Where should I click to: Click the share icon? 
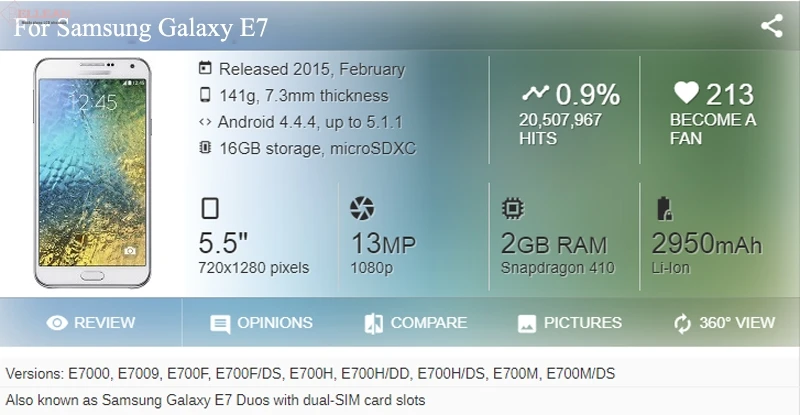click(771, 26)
